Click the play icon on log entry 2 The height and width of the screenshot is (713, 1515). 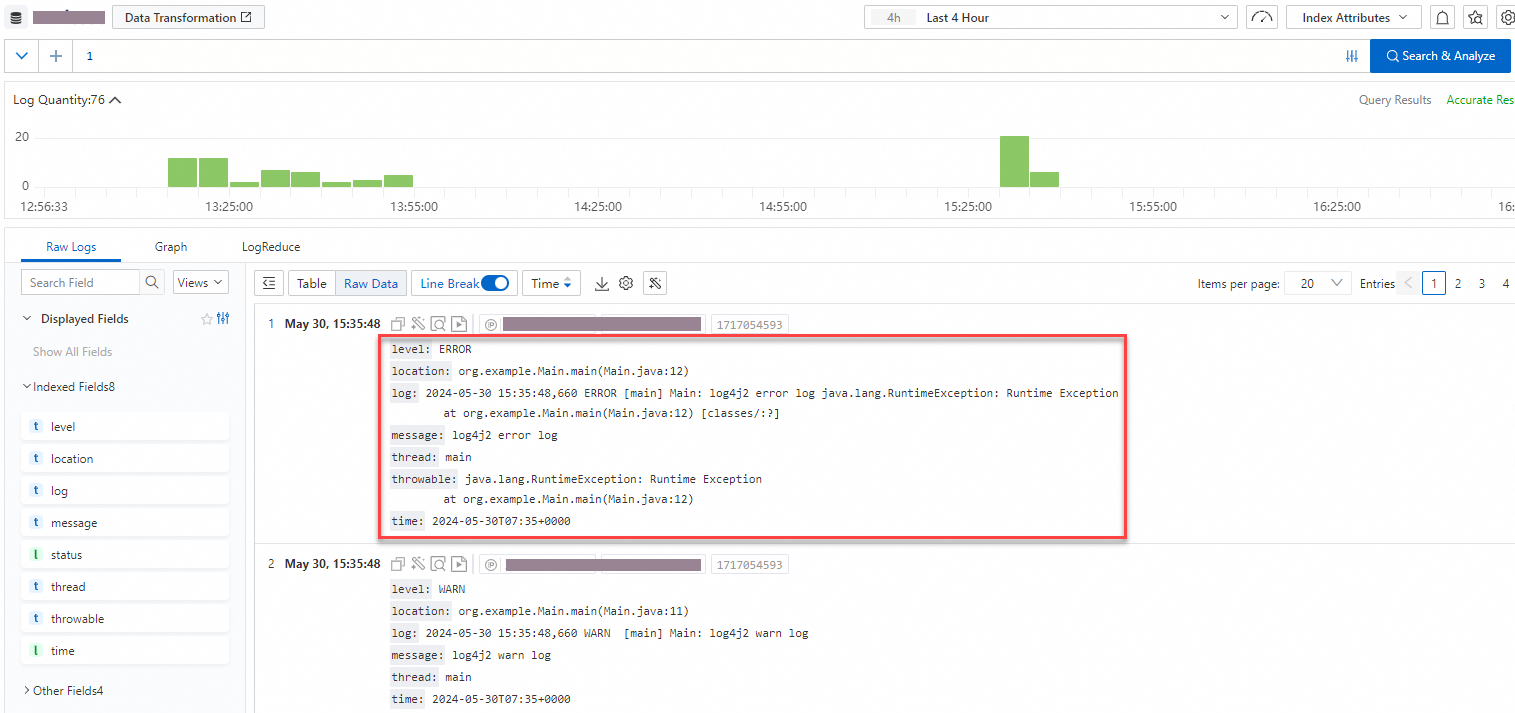(458, 564)
